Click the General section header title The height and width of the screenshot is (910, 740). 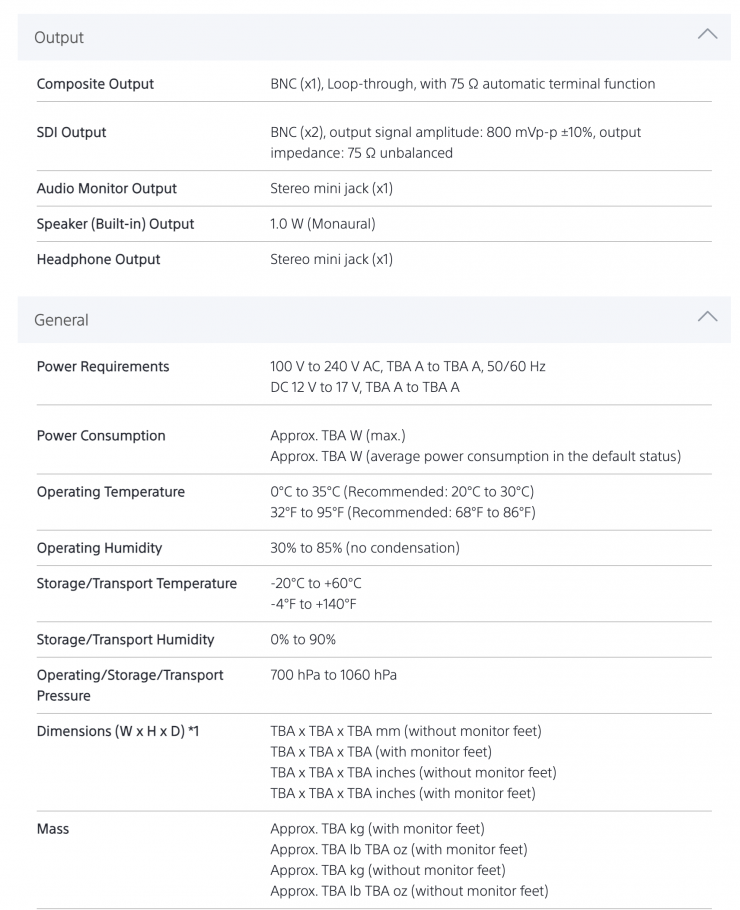pos(61,320)
